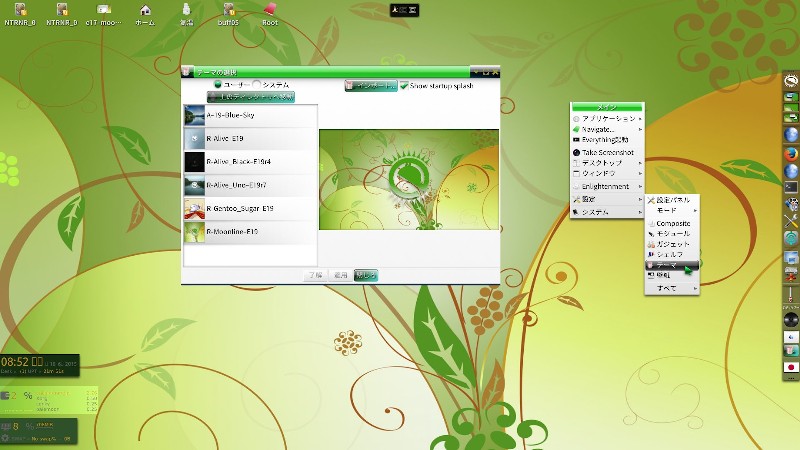Select the A-19-Blue-Sky theme
The width and height of the screenshot is (800, 450).
point(250,115)
